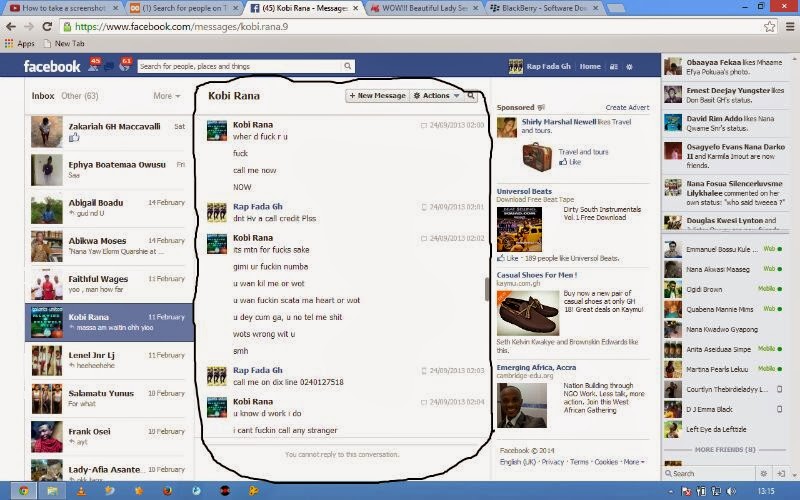Open notifications globe icon showing 61
Image resolution: width=800 pixels, height=500 pixels.
(124, 65)
